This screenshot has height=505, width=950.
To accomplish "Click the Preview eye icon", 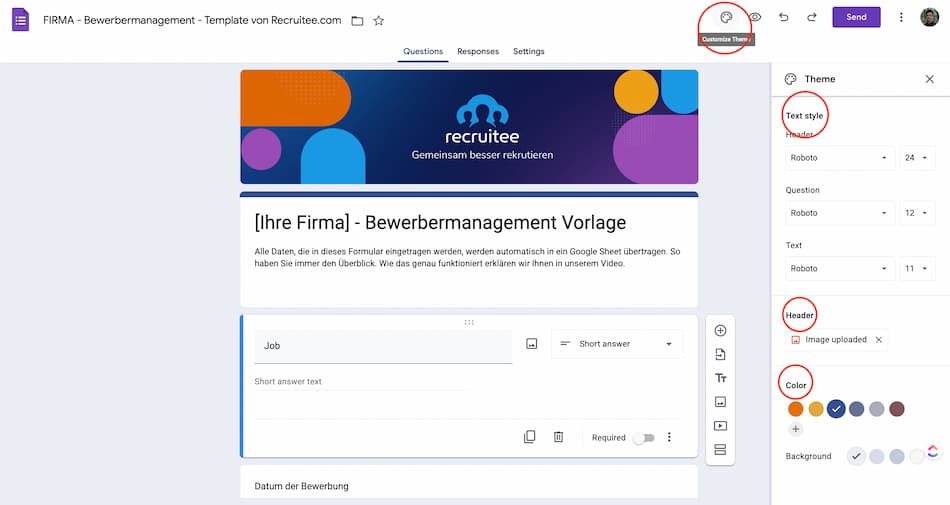I will pos(756,17).
